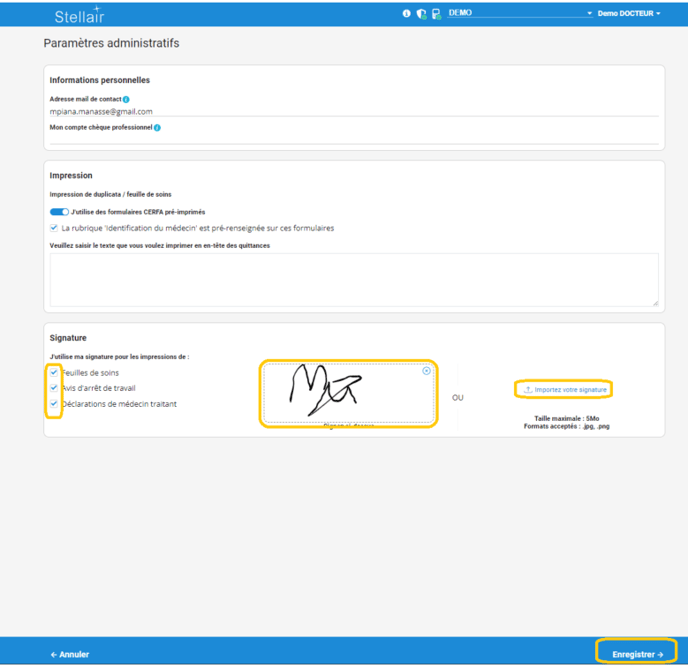688x668 pixels.
Task: Expand the Demo DOCTEUR user menu
Action: click(629, 14)
